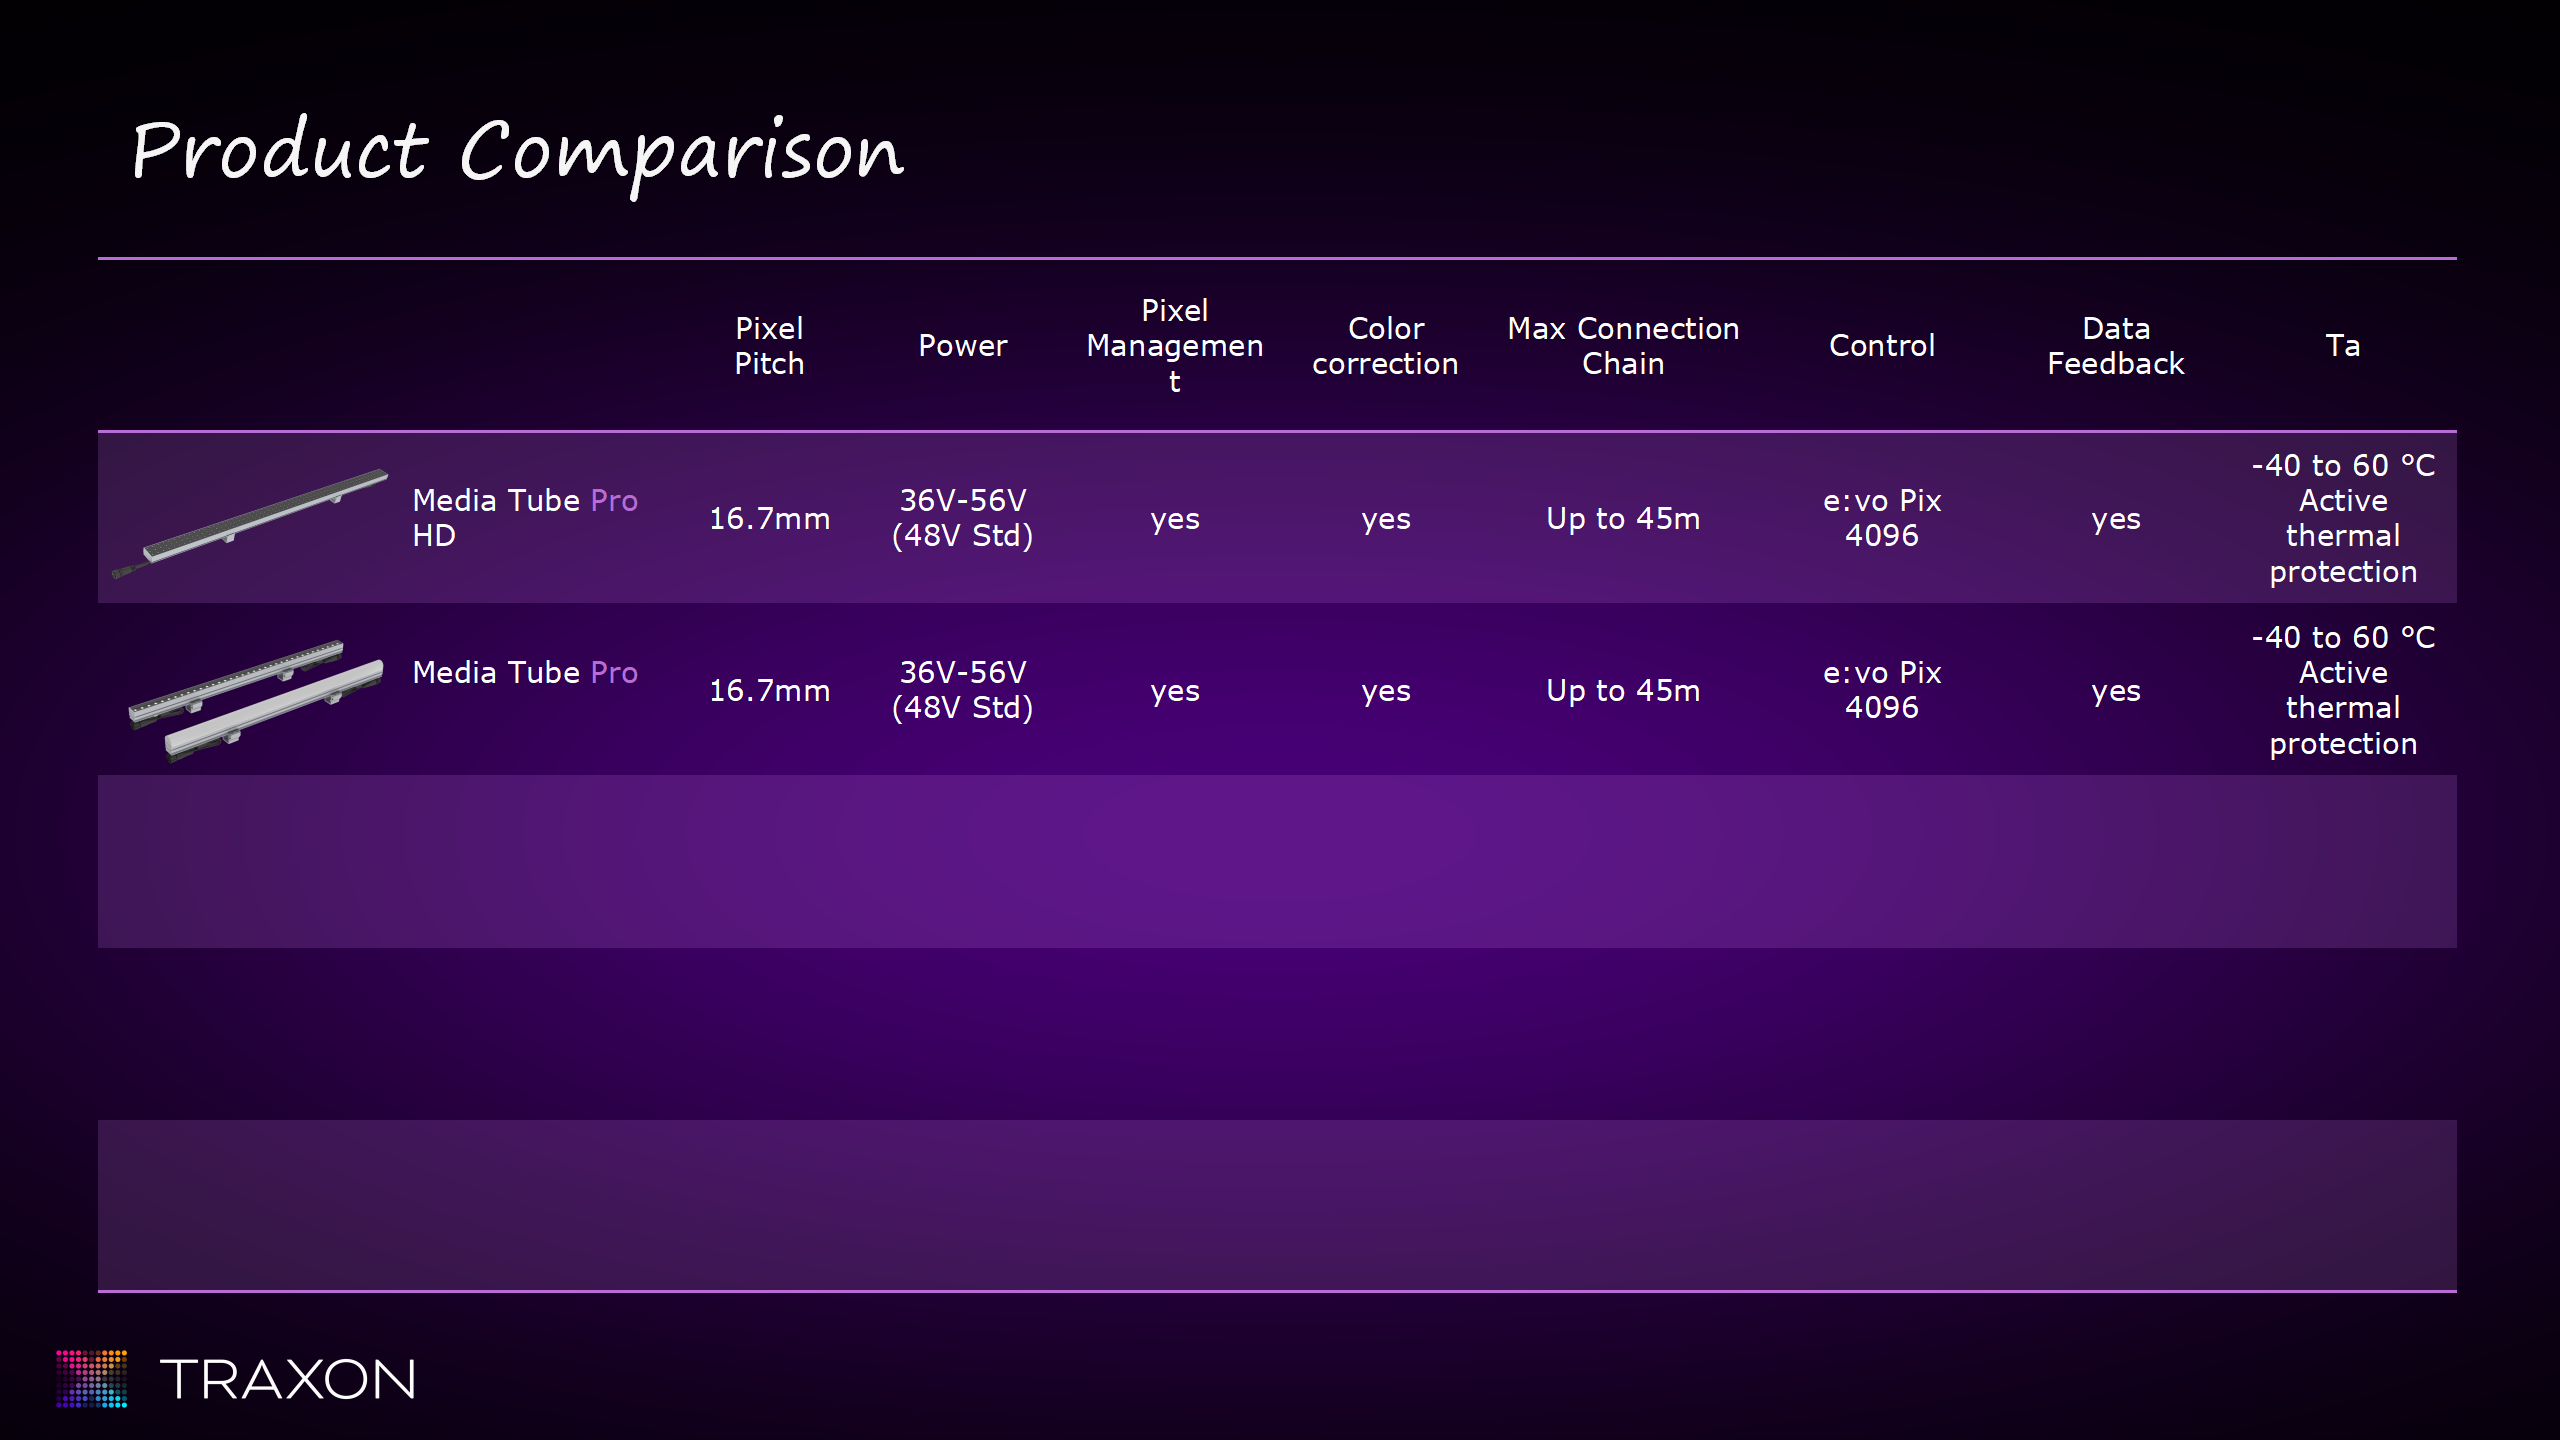Image resolution: width=2560 pixels, height=1440 pixels.
Task: Click 36V-56V power cell in Media Tube Pro row
Action: pos(962,690)
